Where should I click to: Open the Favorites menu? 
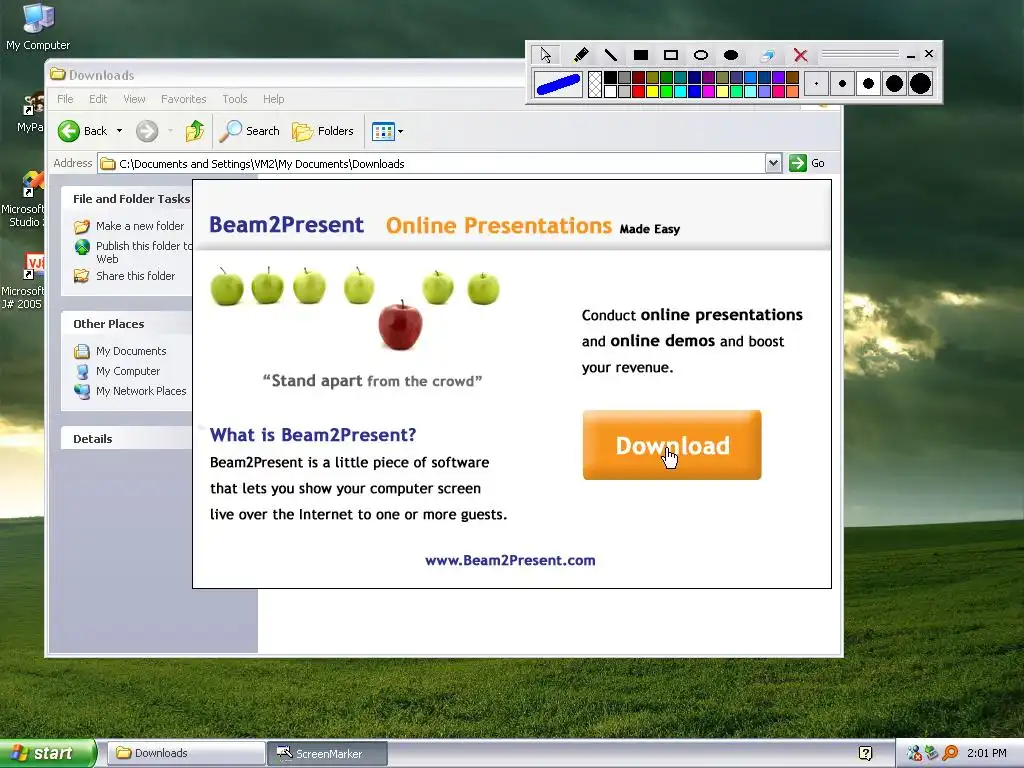[x=184, y=99]
